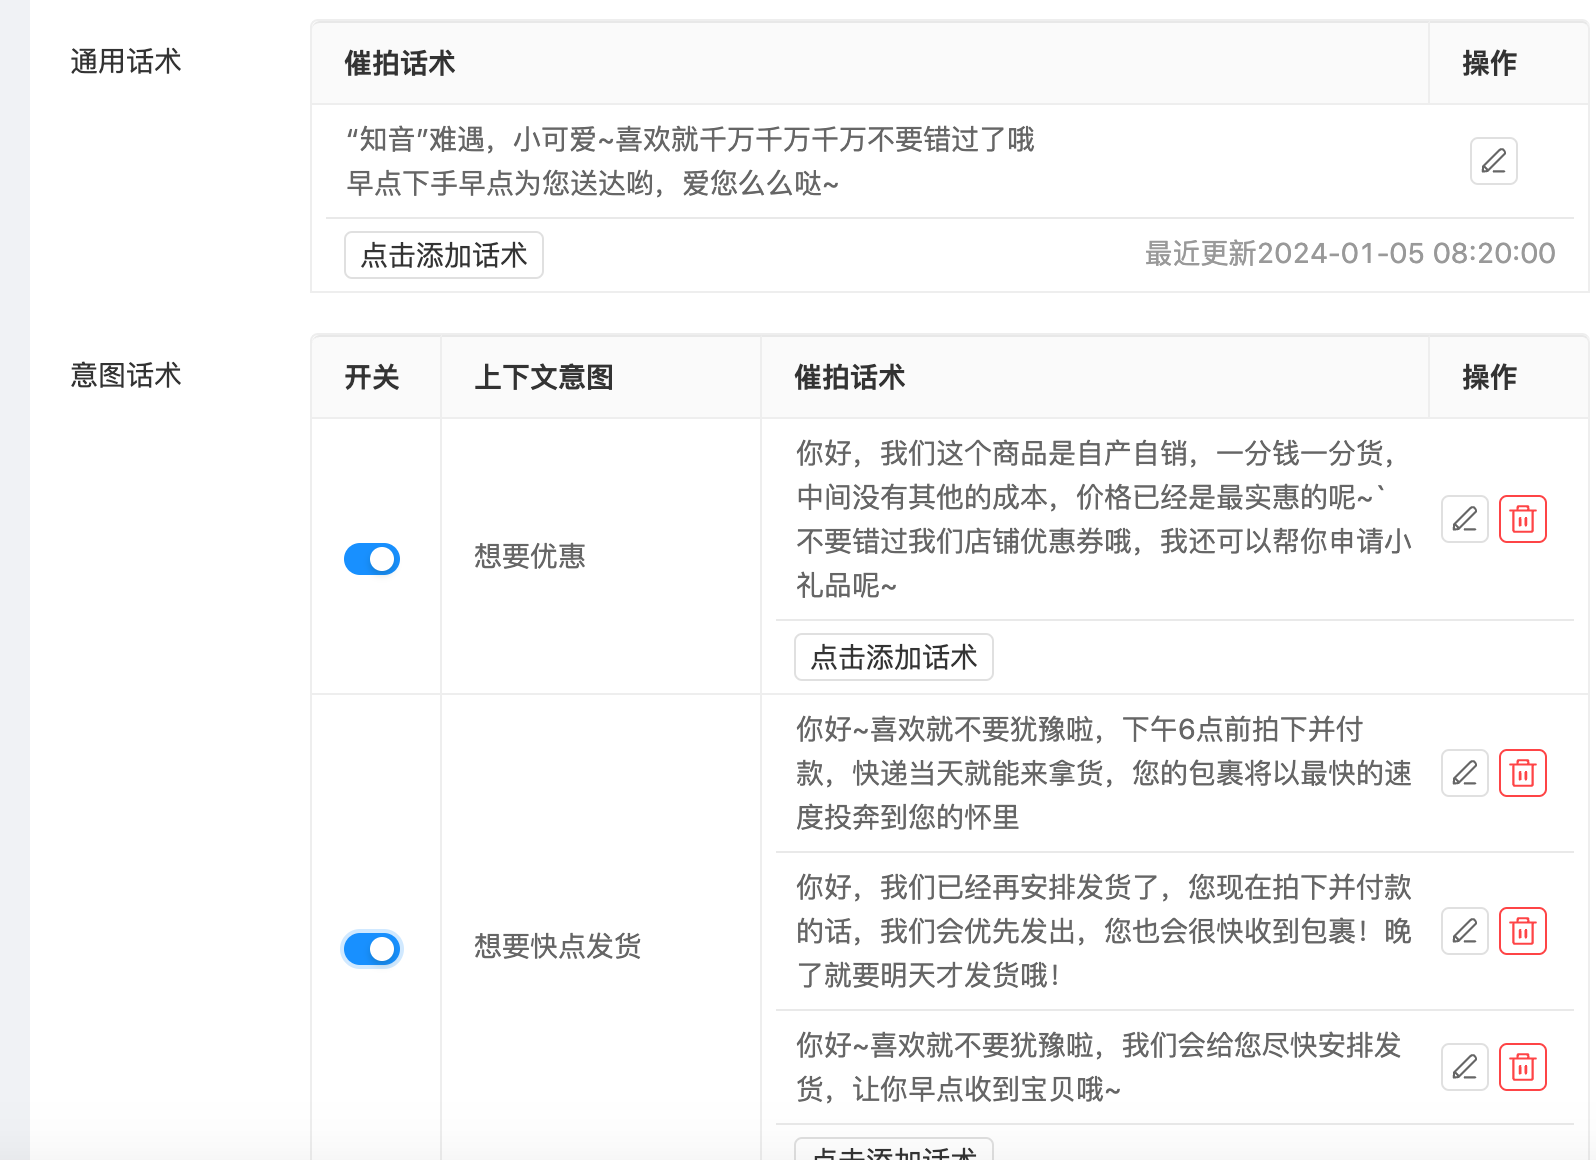
Task: Click the 通用话术 section label
Action: [126, 61]
